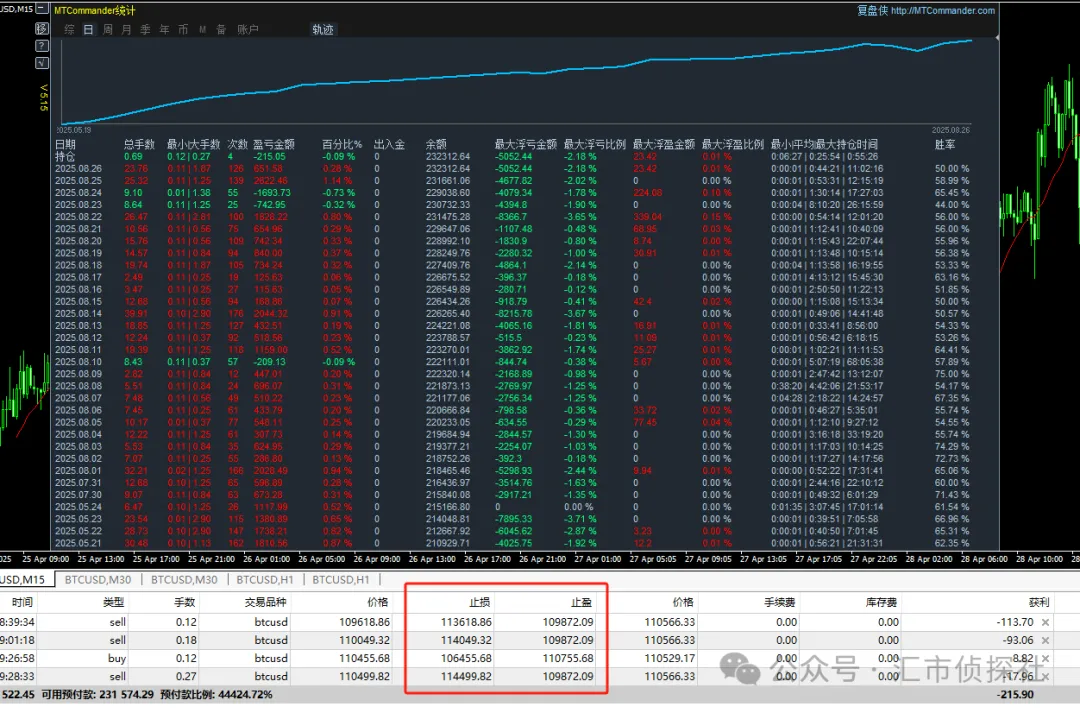This screenshot has height=713, width=1080.
Task: Switch to the 周 weekly statistics tab
Action: 108,30
